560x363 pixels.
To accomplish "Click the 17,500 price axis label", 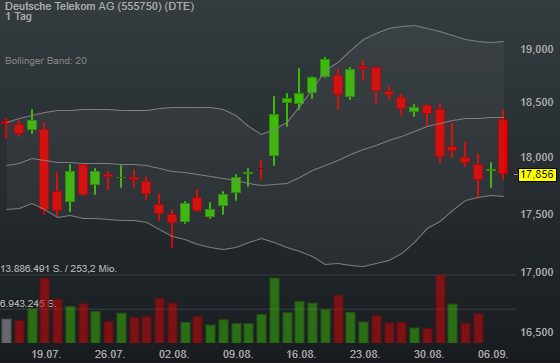I will coord(537,214).
